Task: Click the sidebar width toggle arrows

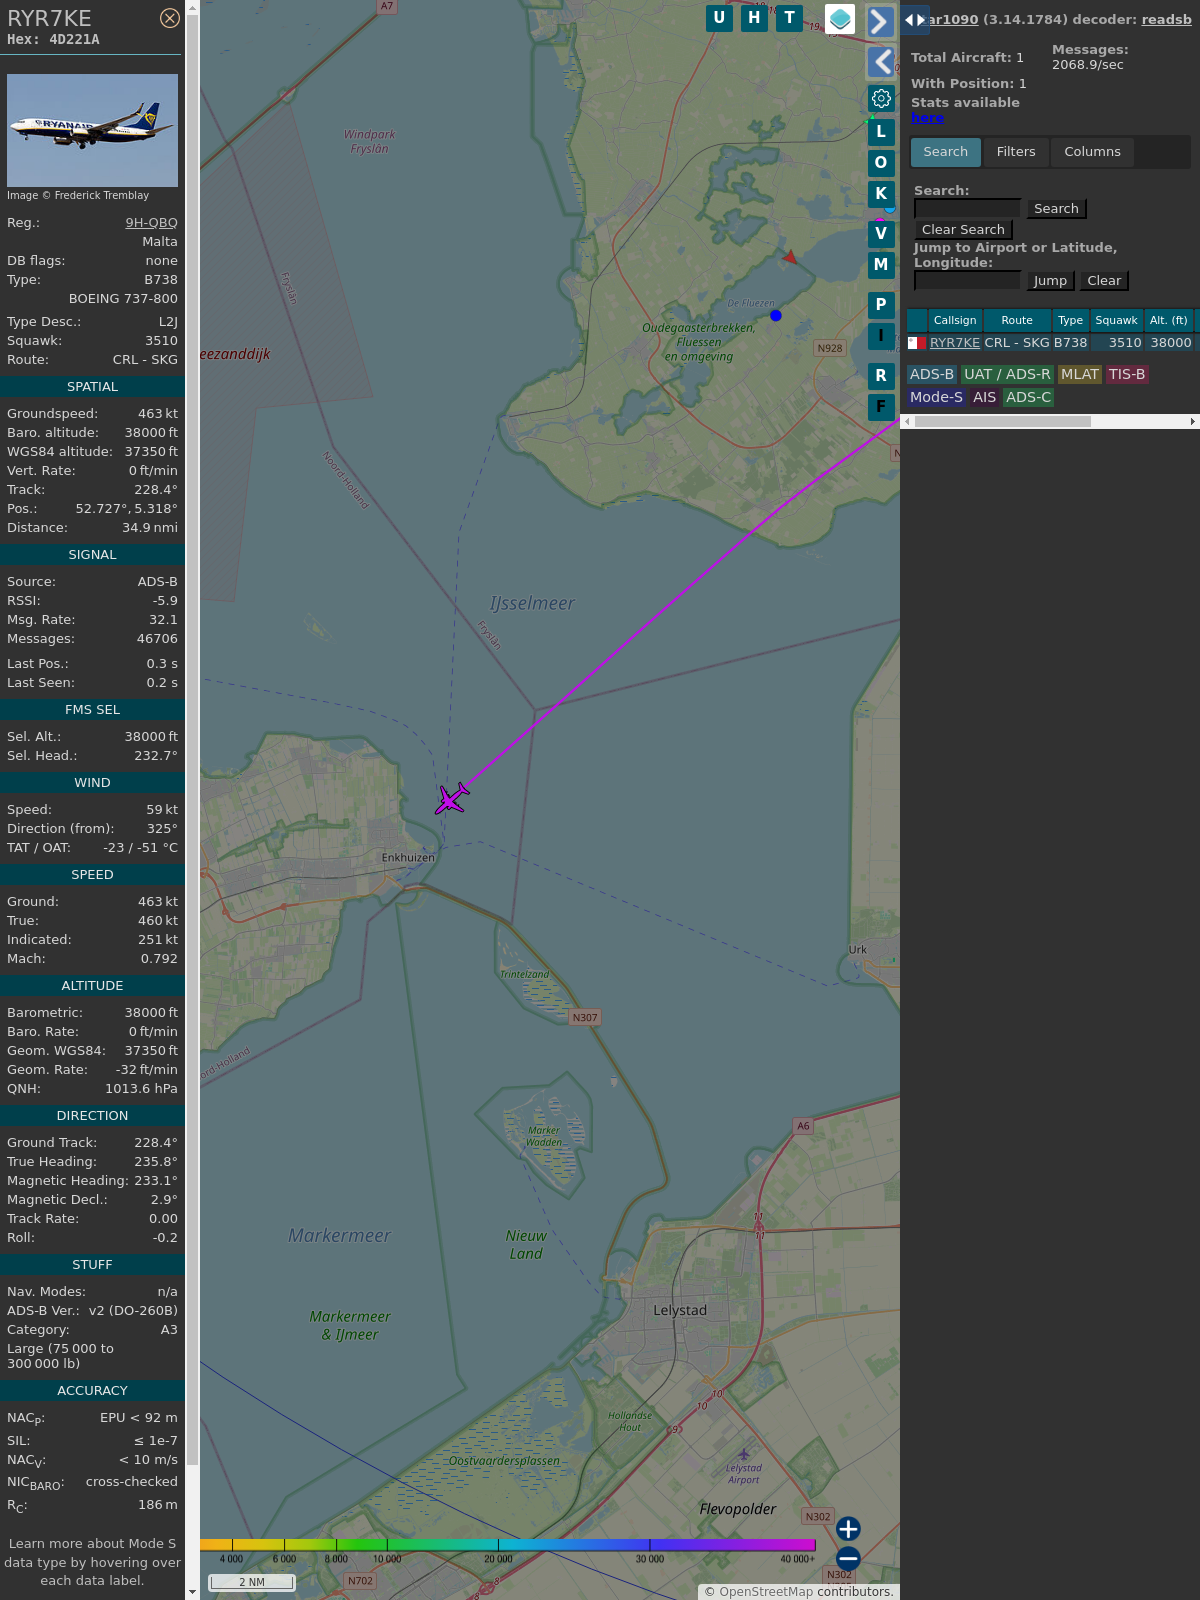Action: point(914,20)
